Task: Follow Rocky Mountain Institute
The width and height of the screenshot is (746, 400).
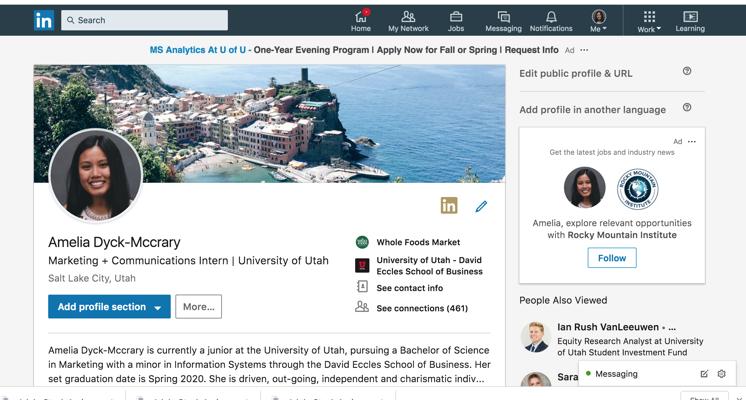Action: [611, 258]
